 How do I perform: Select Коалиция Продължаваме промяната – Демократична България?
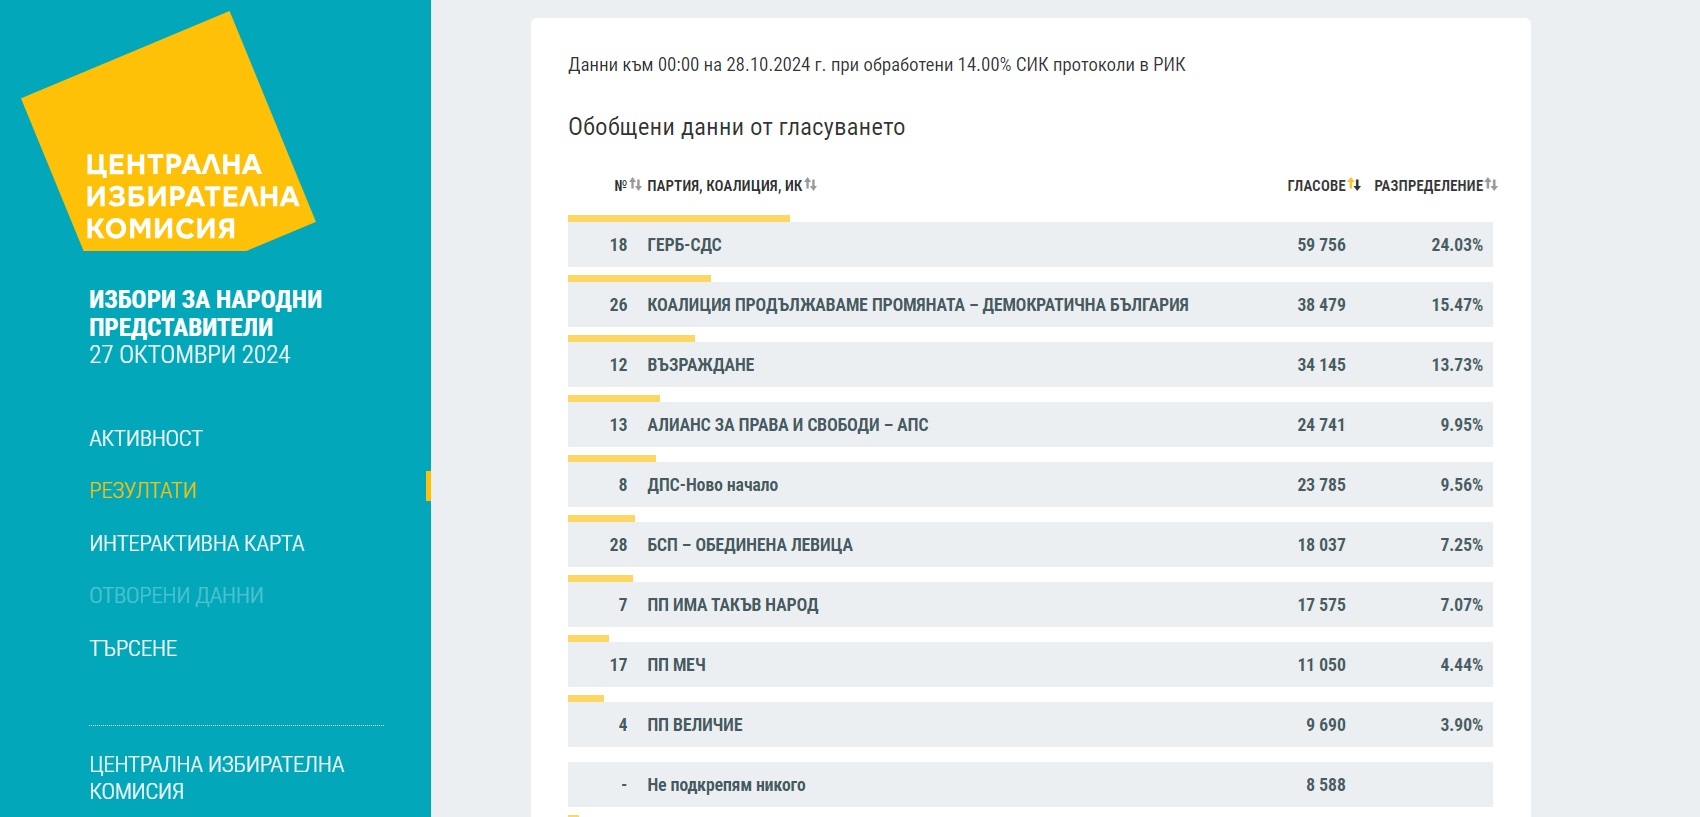tap(918, 305)
